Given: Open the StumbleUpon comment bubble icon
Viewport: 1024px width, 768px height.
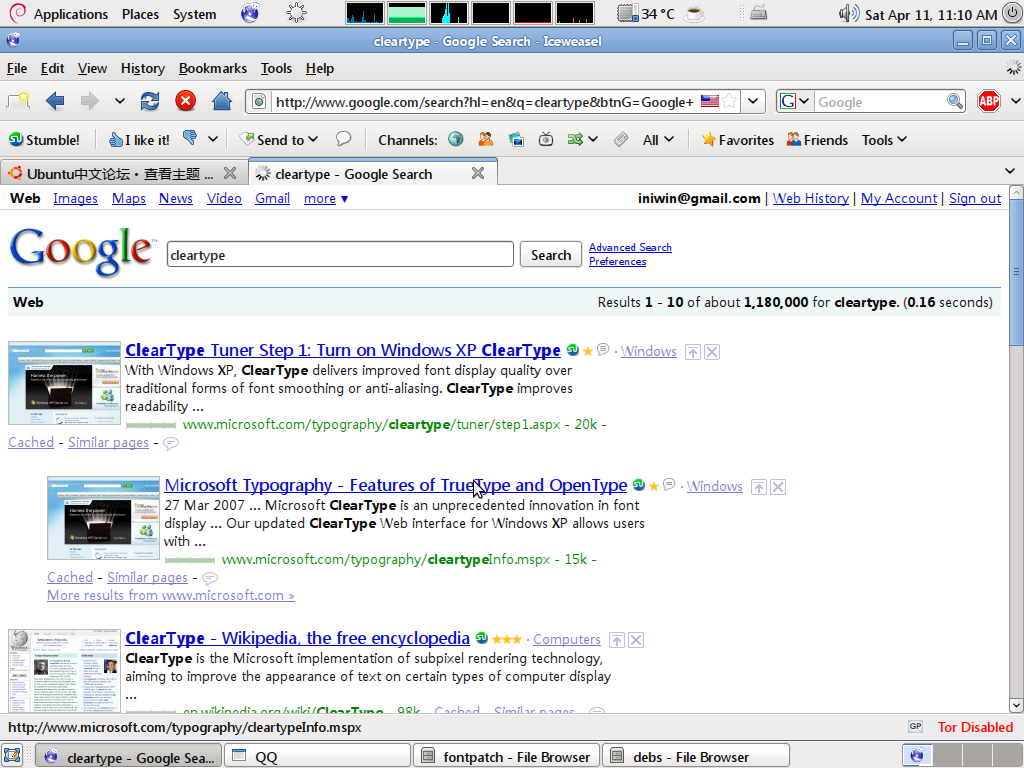Looking at the screenshot, I should (344, 139).
